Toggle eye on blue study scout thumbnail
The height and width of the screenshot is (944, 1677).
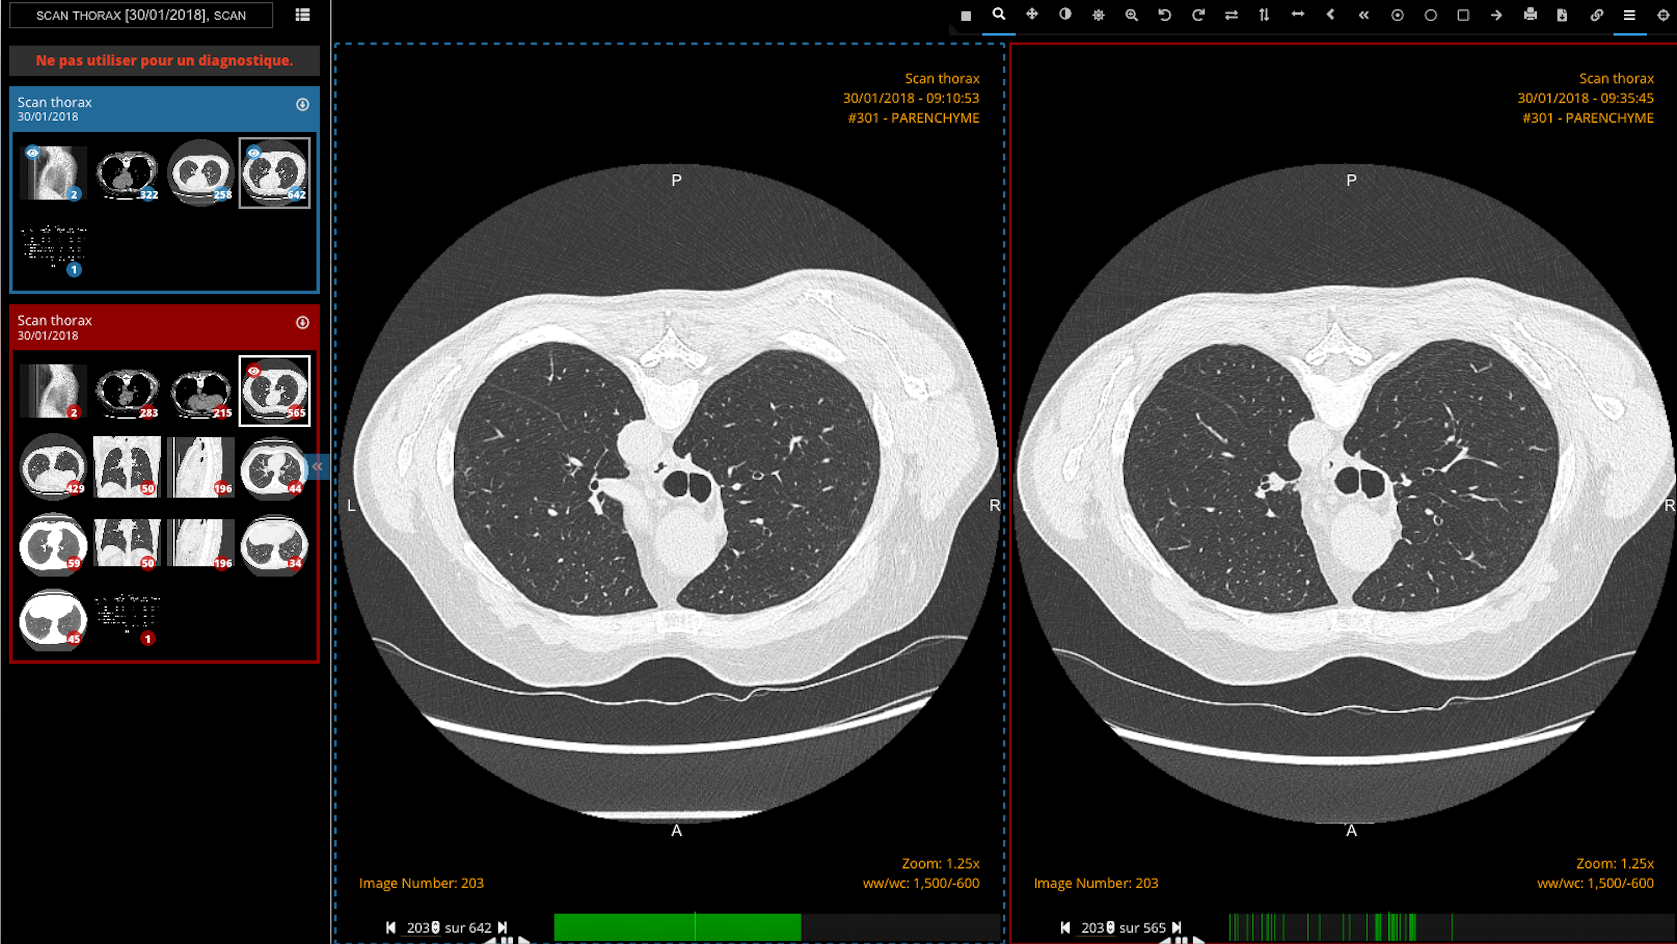pyautogui.click(x=33, y=153)
